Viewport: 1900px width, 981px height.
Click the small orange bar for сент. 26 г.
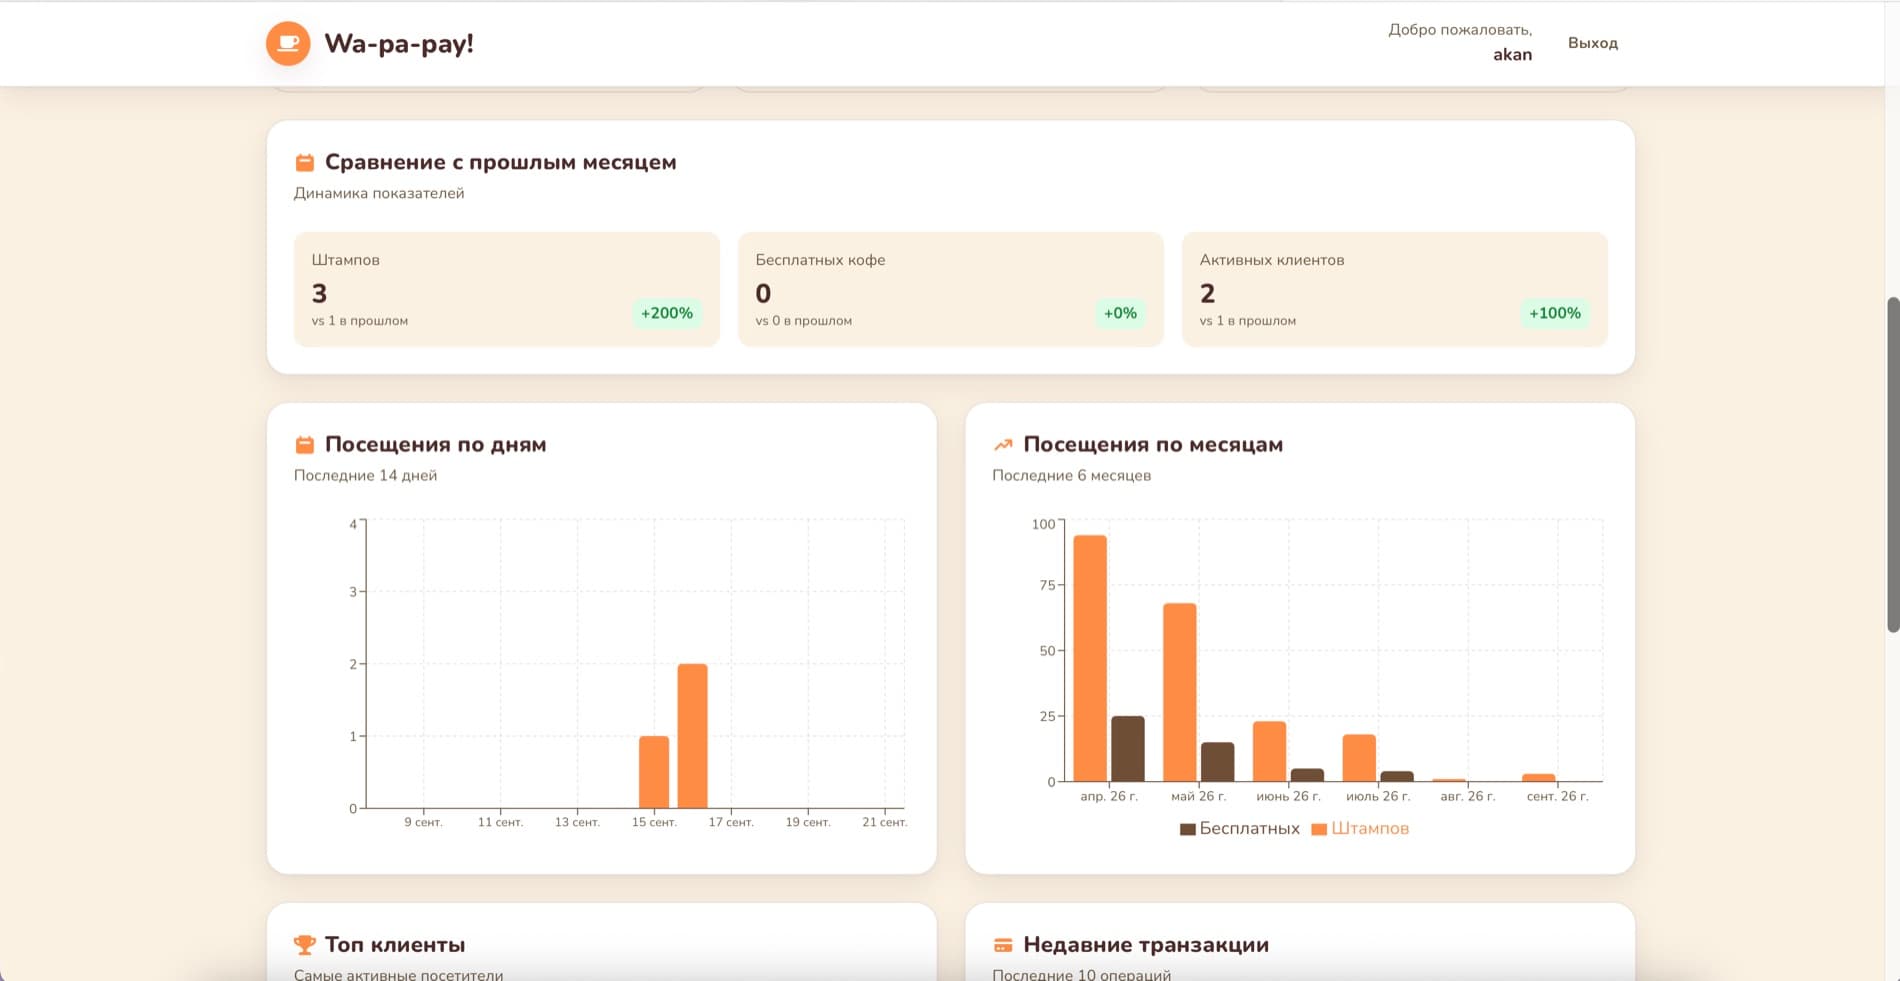click(1539, 778)
